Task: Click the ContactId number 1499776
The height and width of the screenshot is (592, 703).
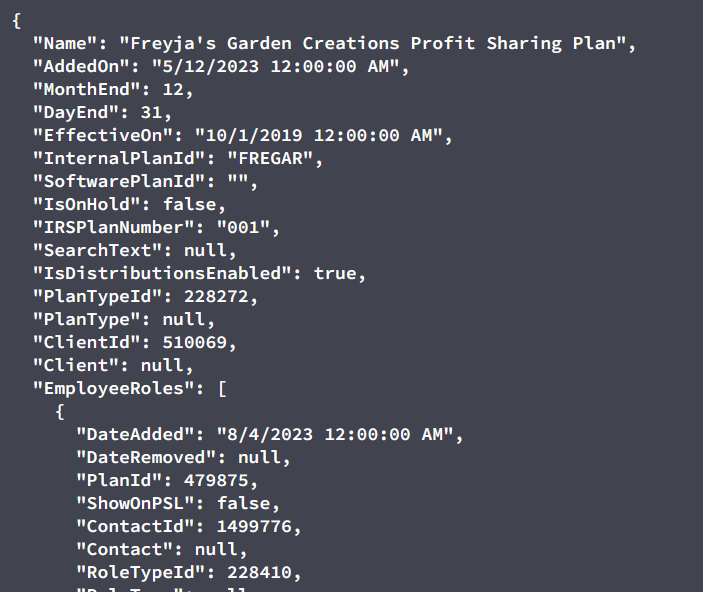Action: pyautogui.click(x=254, y=527)
